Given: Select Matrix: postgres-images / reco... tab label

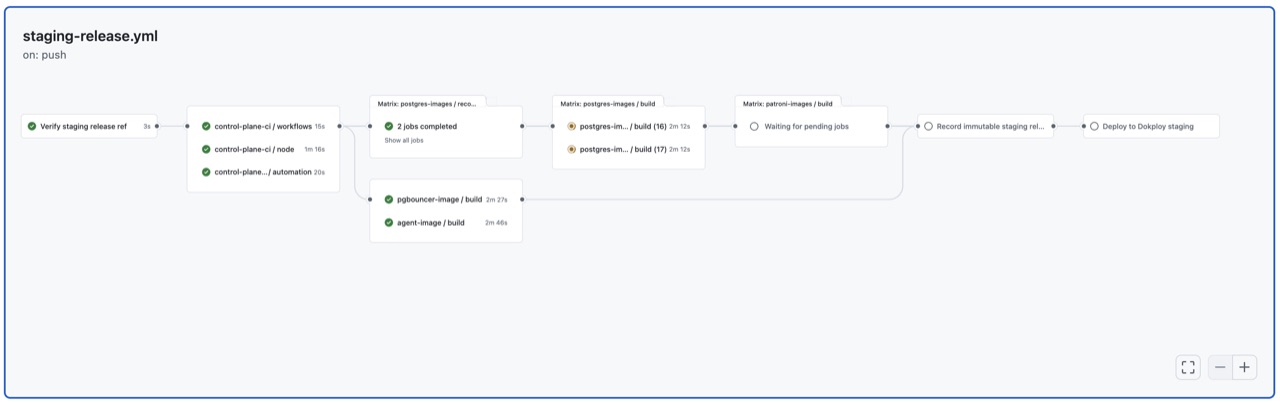Looking at the screenshot, I should click(427, 103).
